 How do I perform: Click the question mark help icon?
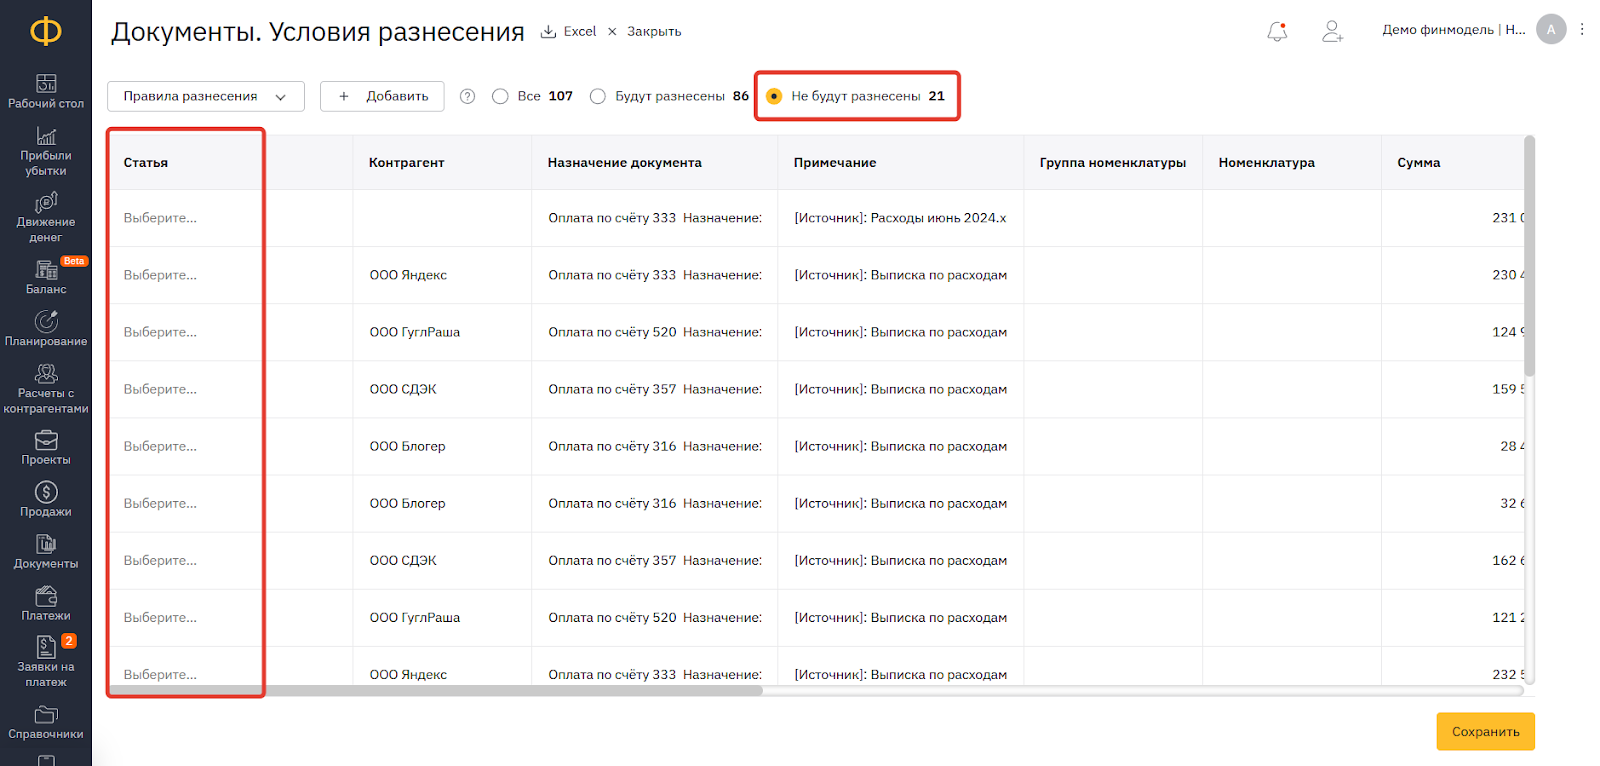[467, 96]
